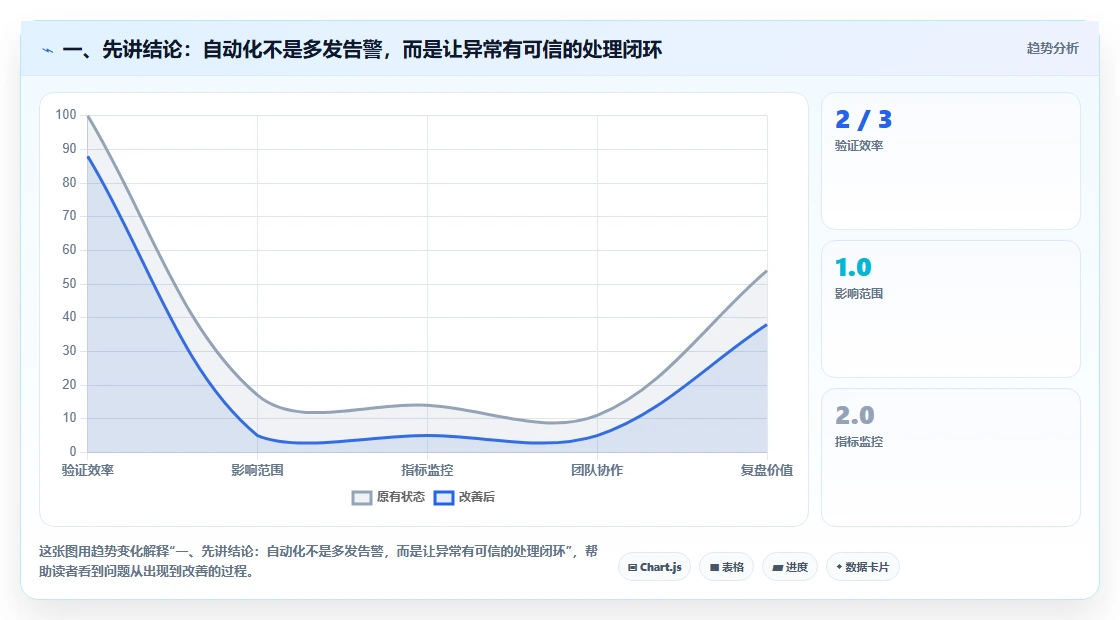This screenshot has width=1120, height=620.
Task: Click the icon in the 进度 tag
Action: pos(778,568)
